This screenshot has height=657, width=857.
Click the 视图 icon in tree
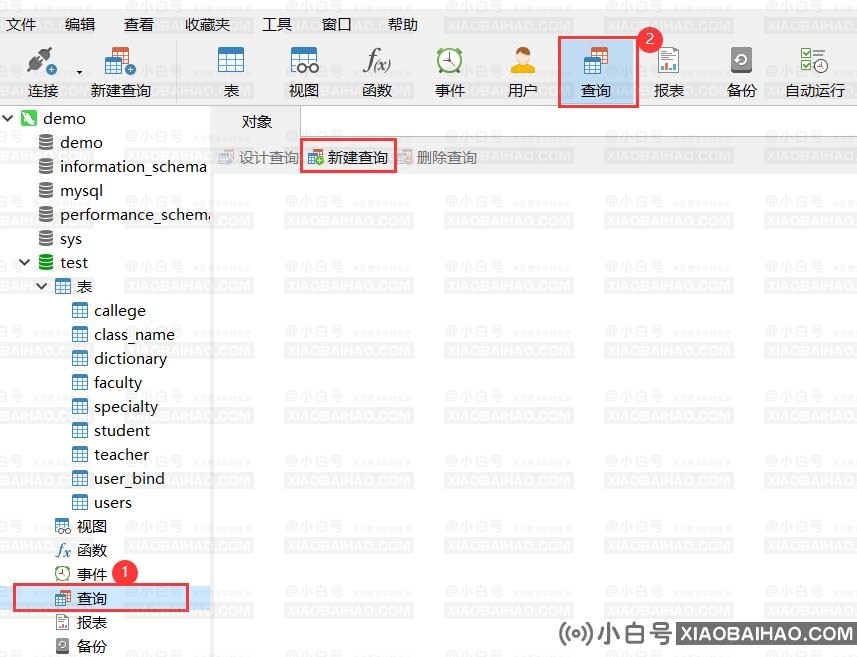(x=63, y=526)
